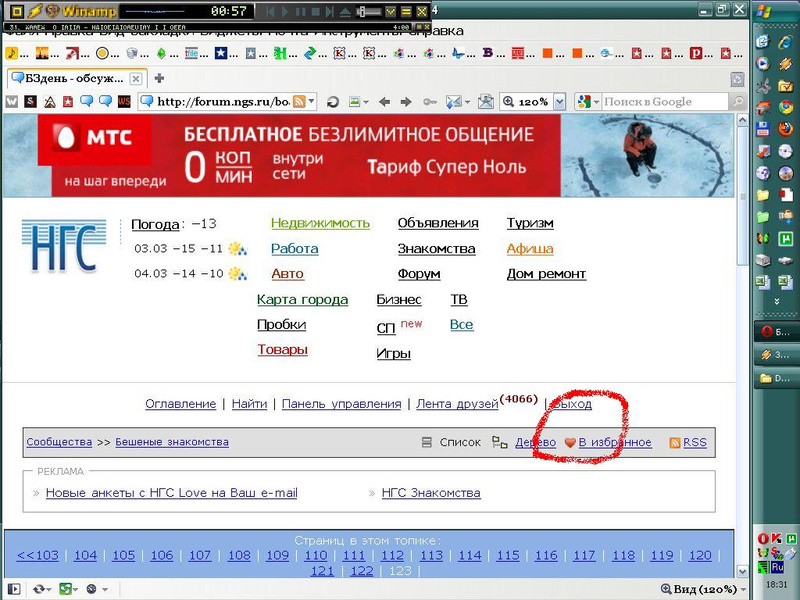Viewport: 800px width, 600px height.
Task: Click the heart icon near 'В избранное'
Action: point(570,442)
